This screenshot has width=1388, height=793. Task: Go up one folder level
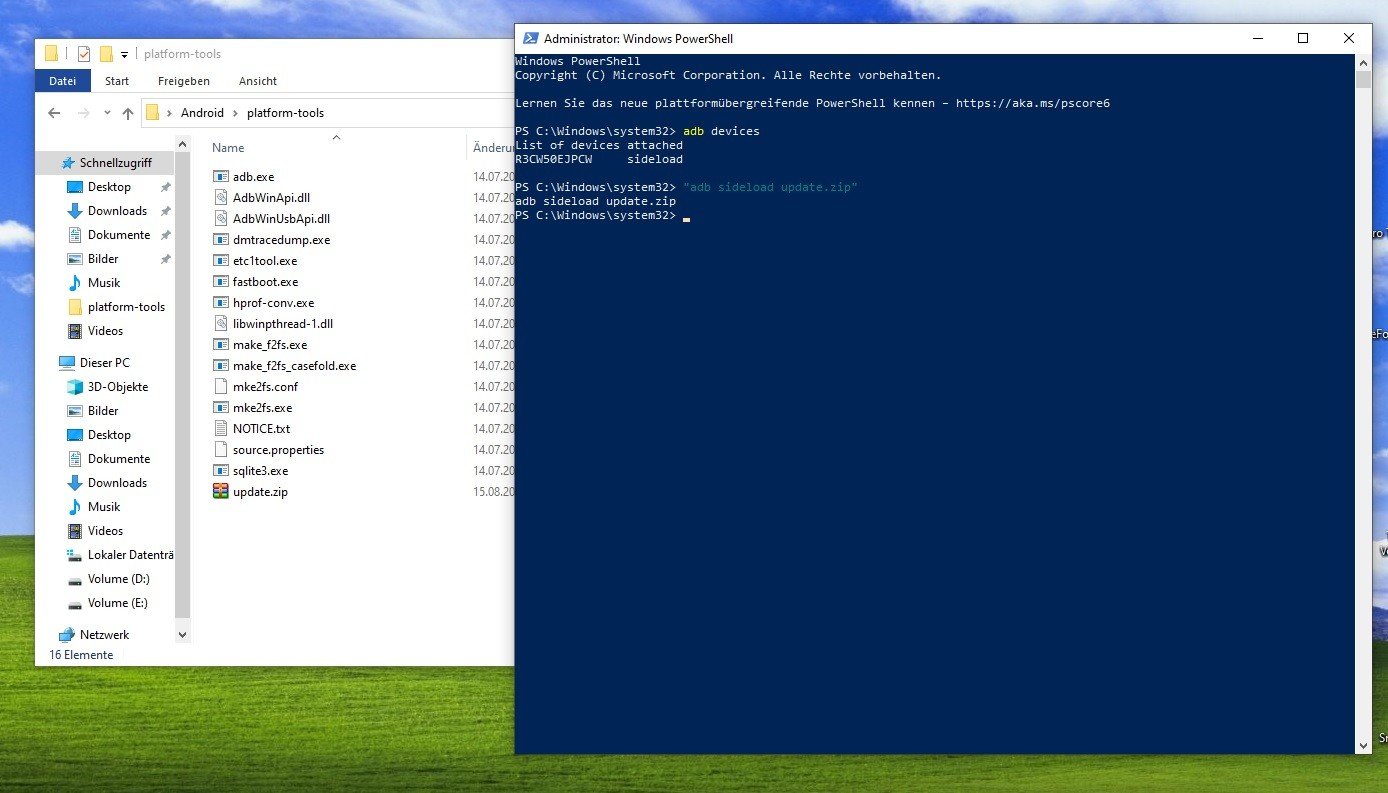click(128, 113)
